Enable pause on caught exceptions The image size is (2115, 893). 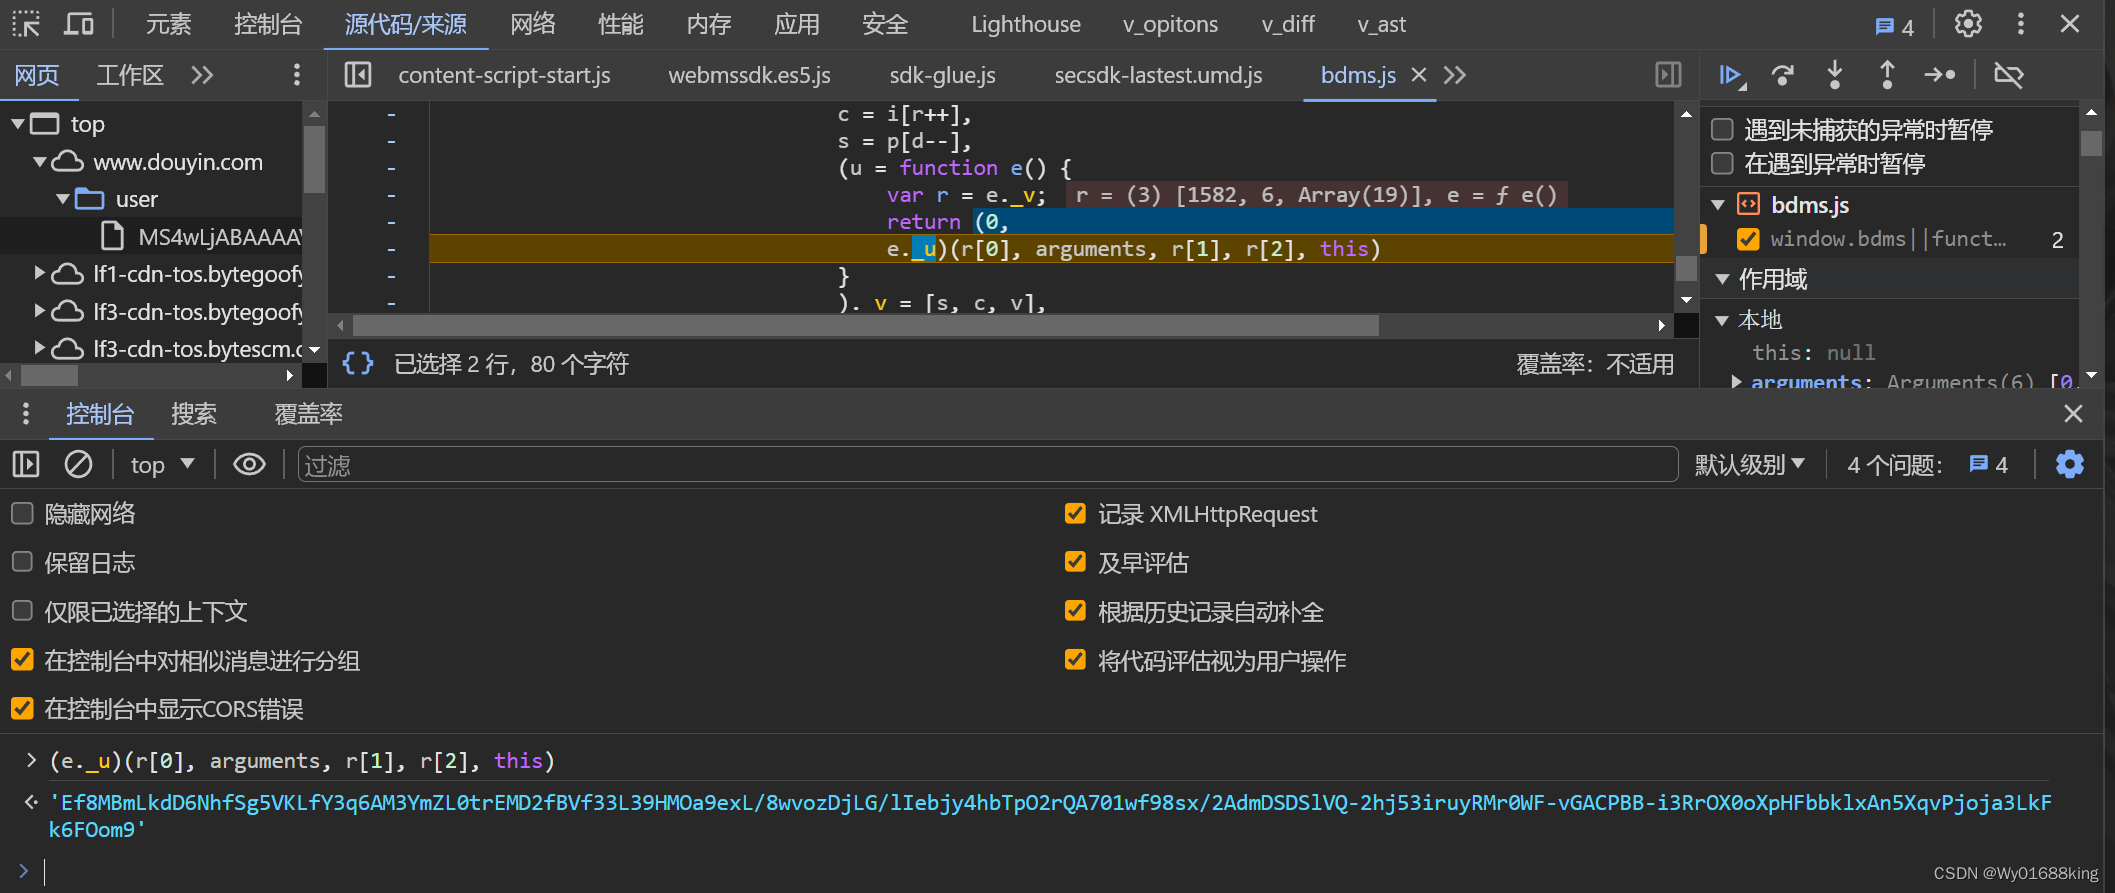coord(1722,163)
